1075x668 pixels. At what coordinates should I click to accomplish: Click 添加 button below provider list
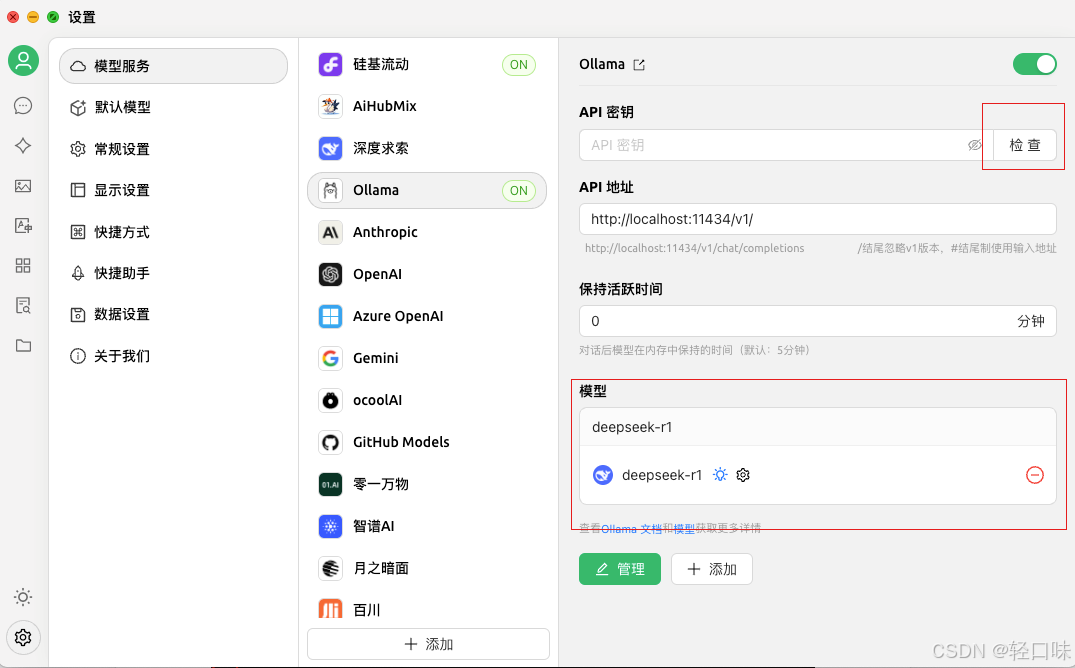click(428, 644)
